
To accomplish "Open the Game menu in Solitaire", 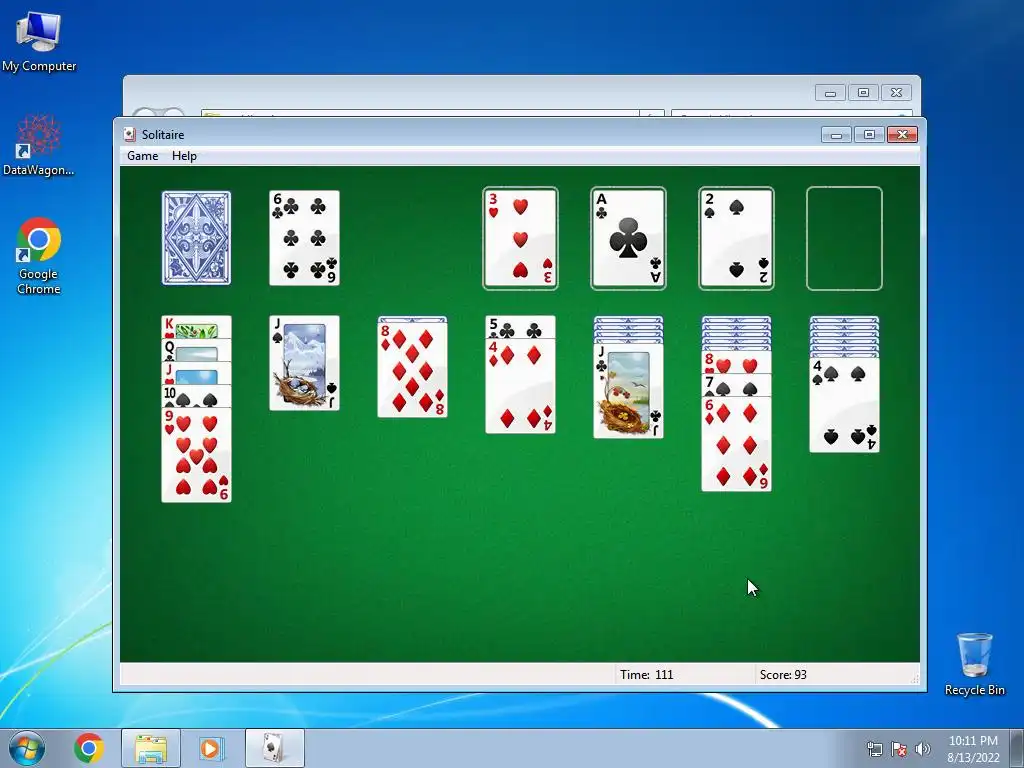I will tap(142, 155).
